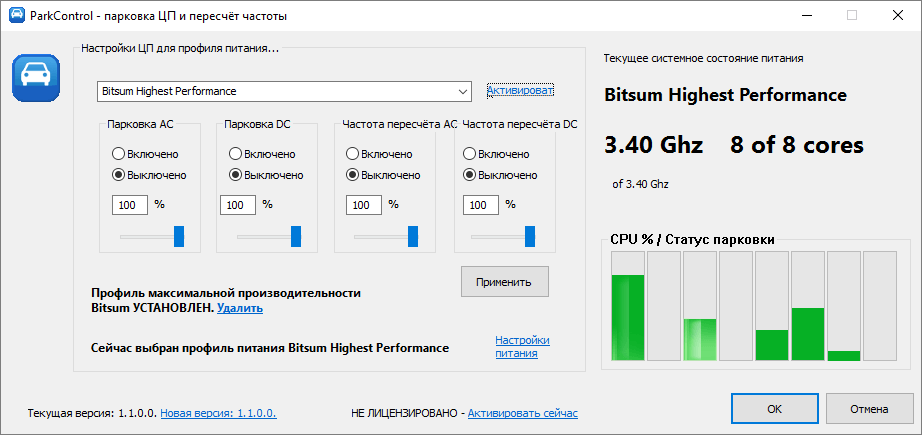This screenshot has height=435, width=922.
Task: Click the large blue car logo
Action: coord(36,78)
